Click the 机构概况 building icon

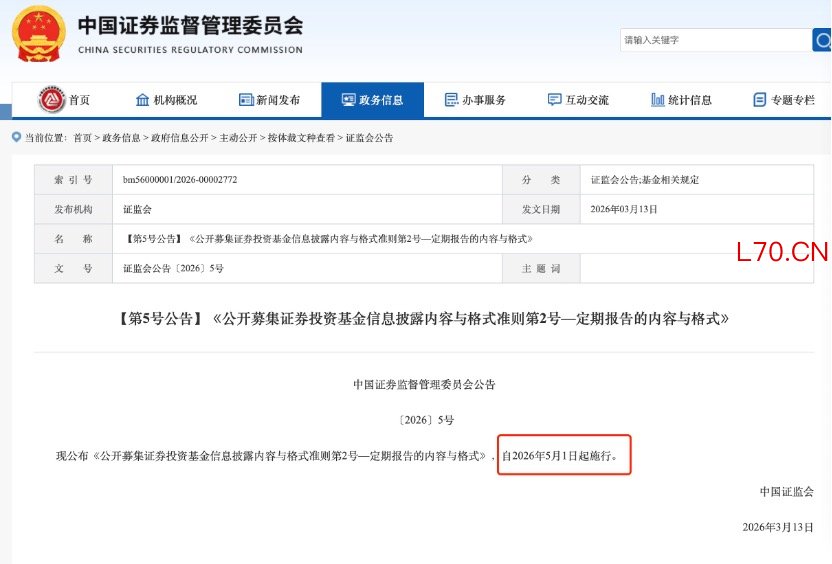point(142,100)
